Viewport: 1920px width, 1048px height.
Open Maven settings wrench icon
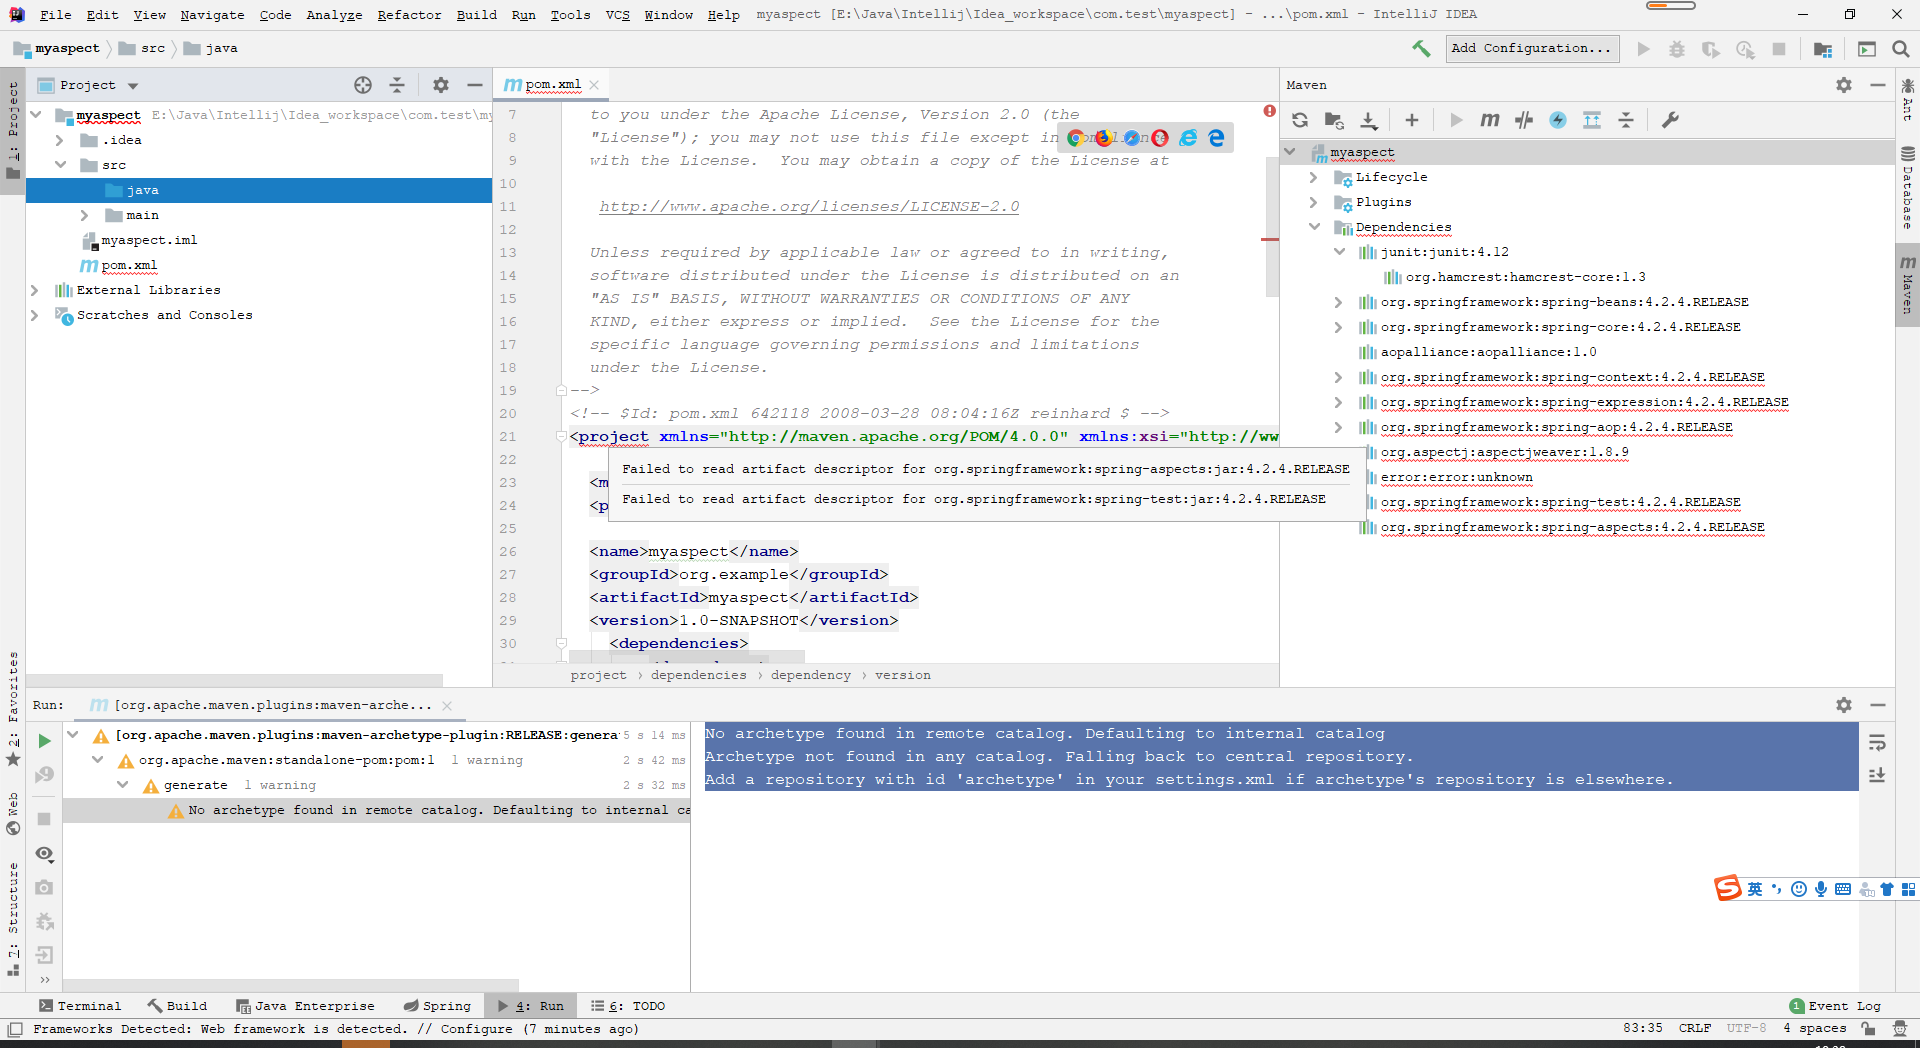1670,120
